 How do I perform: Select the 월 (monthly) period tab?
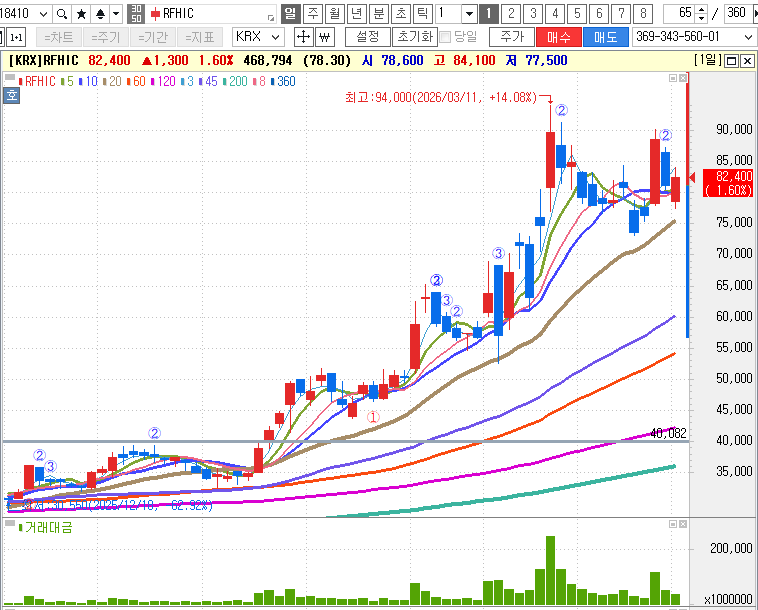335,14
